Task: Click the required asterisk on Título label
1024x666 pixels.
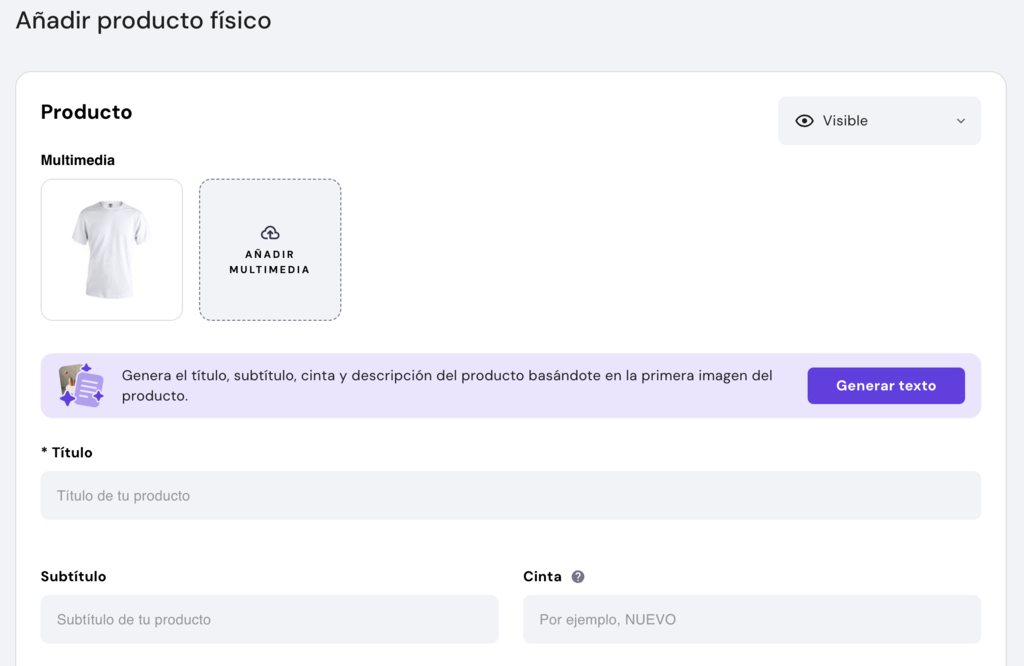Action: click(x=45, y=451)
